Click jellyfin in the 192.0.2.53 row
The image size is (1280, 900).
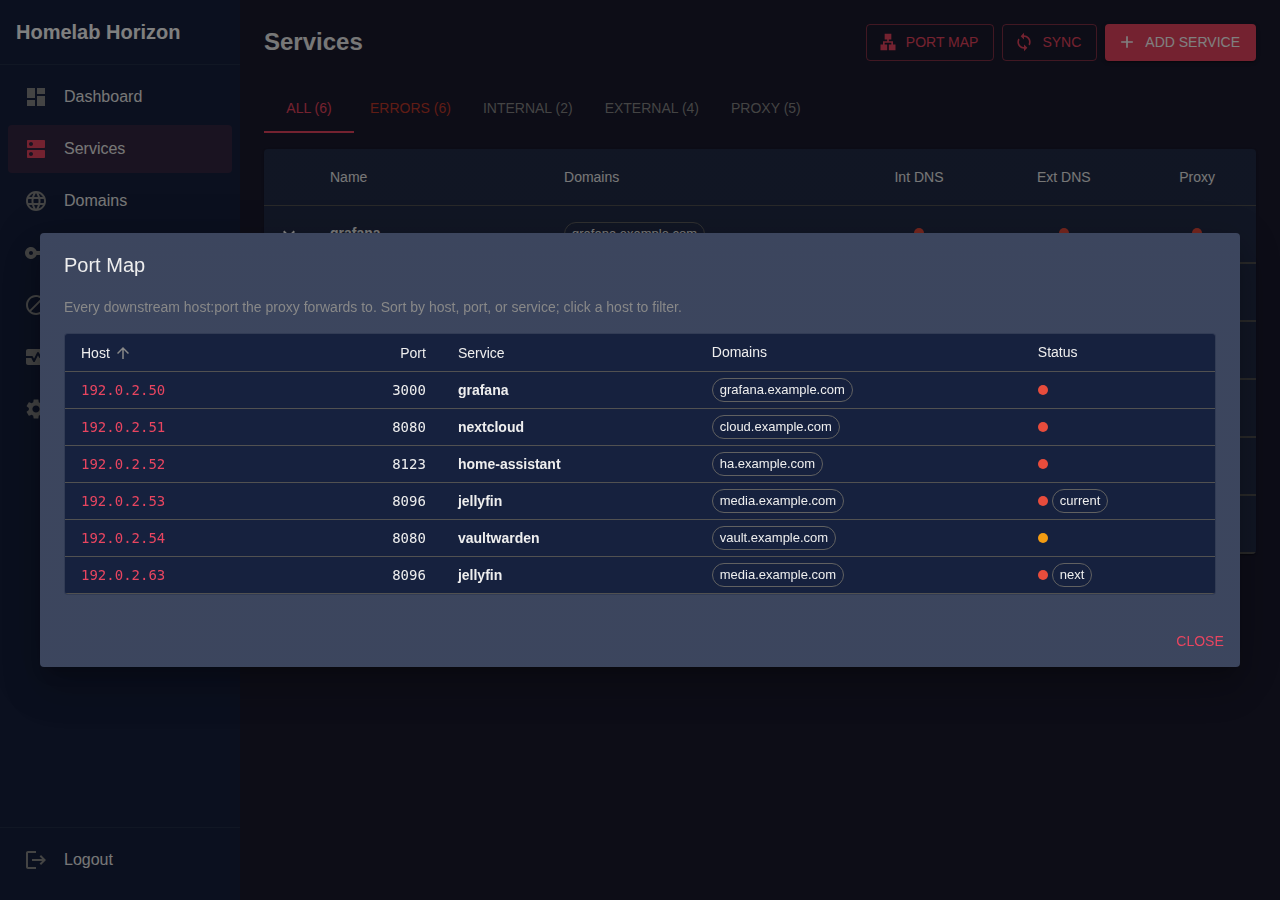tap(480, 501)
